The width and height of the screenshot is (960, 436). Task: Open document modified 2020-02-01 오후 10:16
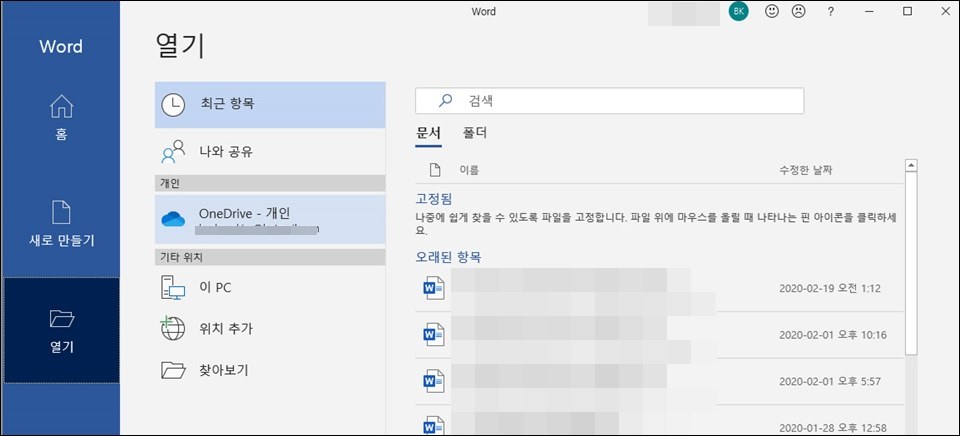pos(659,335)
